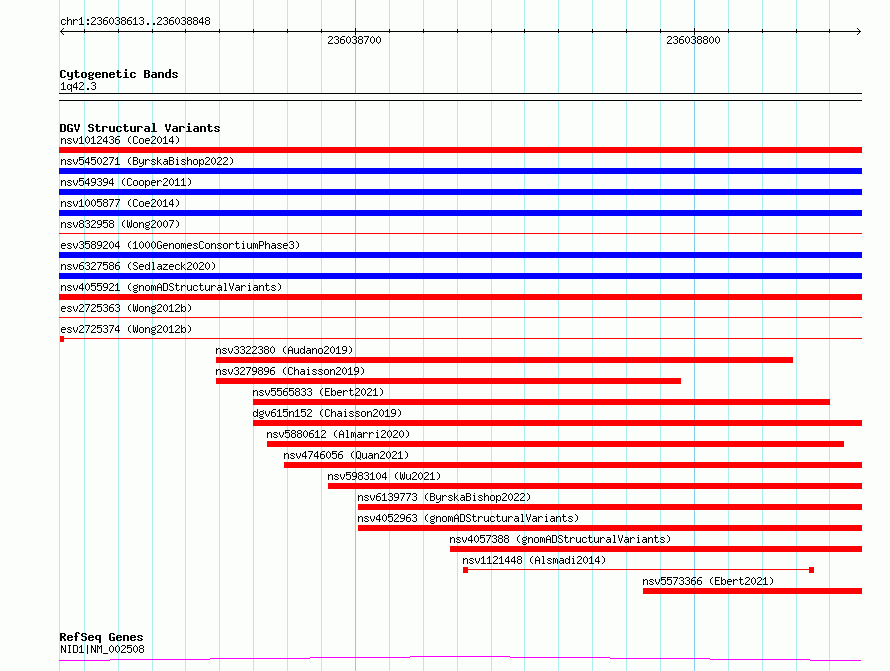Click the 236038700 ruler position label
Screen dimensions: 890x671
click(354, 40)
